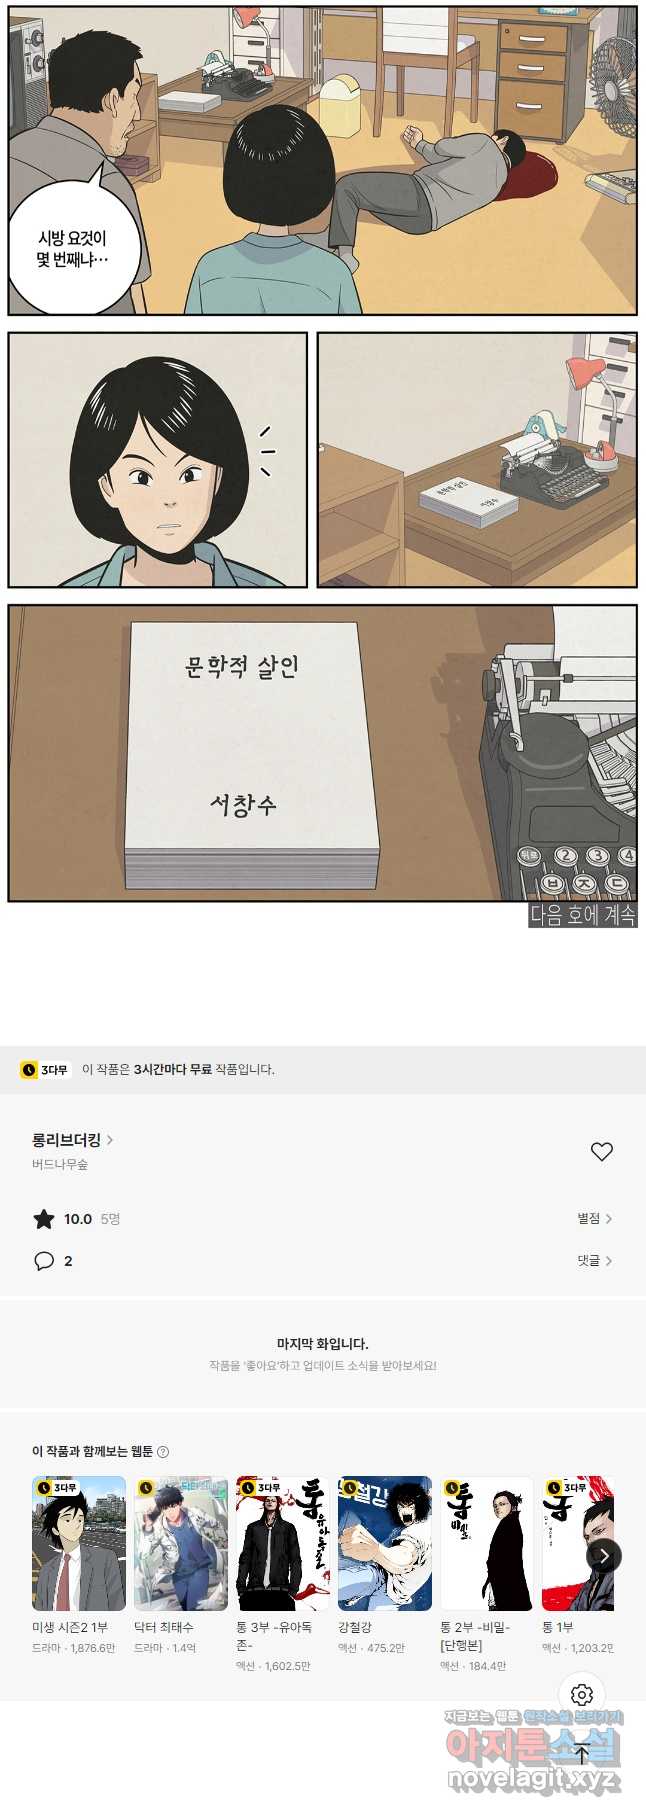Tap the scroll-to-top arrow button
The width and height of the screenshot is (646, 1817).
[582, 1752]
